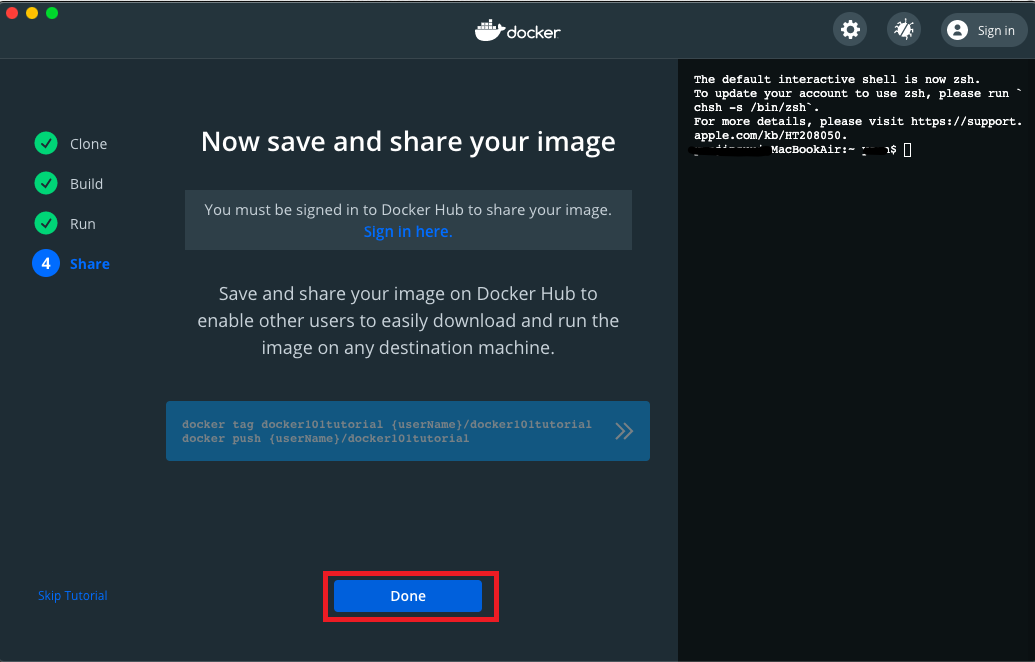Image resolution: width=1035 pixels, height=662 pixels.
Task: Go to the Run tutorial step
Action: 83,224
